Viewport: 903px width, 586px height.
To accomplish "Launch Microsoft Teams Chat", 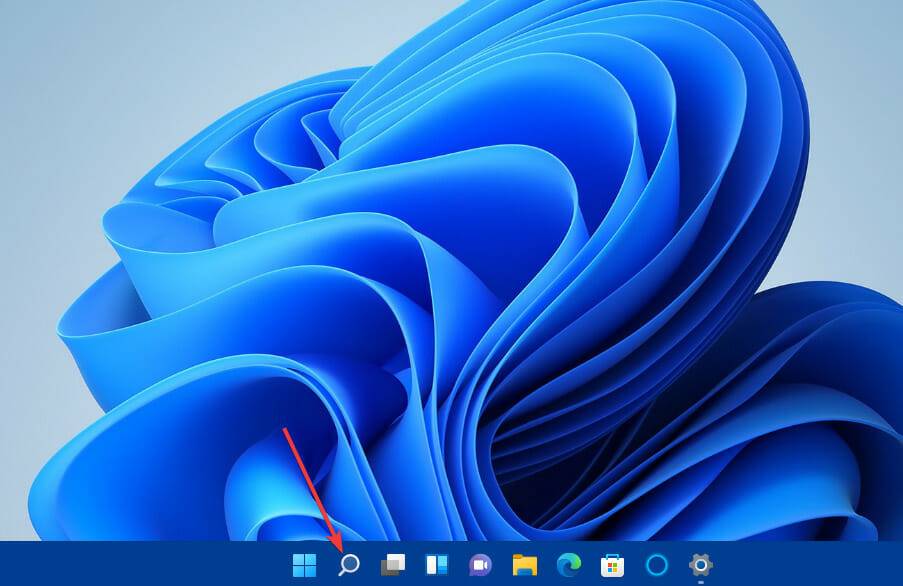I will pos(480,565).
